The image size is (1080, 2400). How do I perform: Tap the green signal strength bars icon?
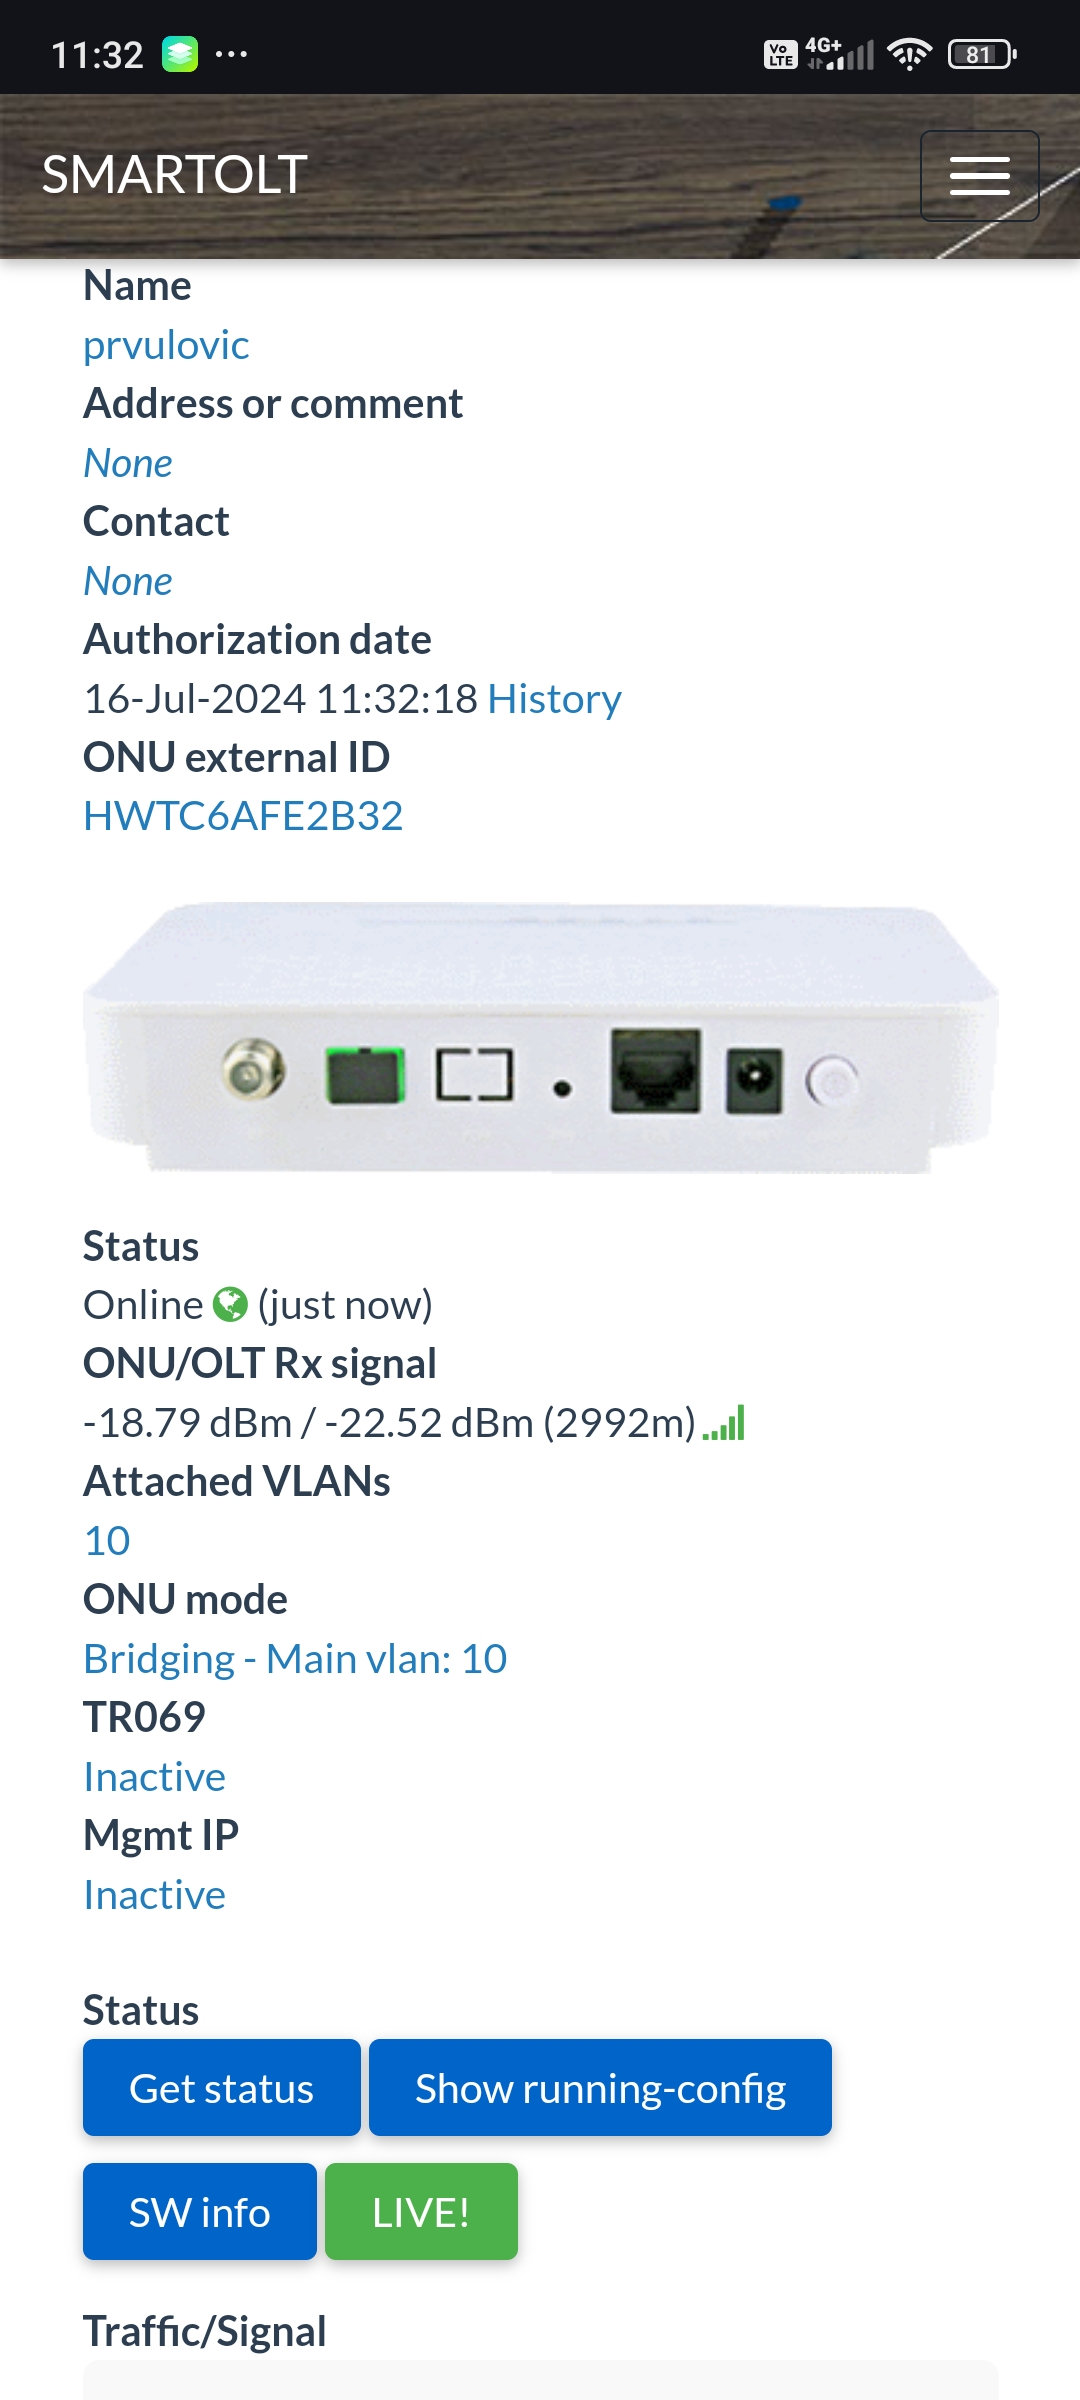[724, 1423]
